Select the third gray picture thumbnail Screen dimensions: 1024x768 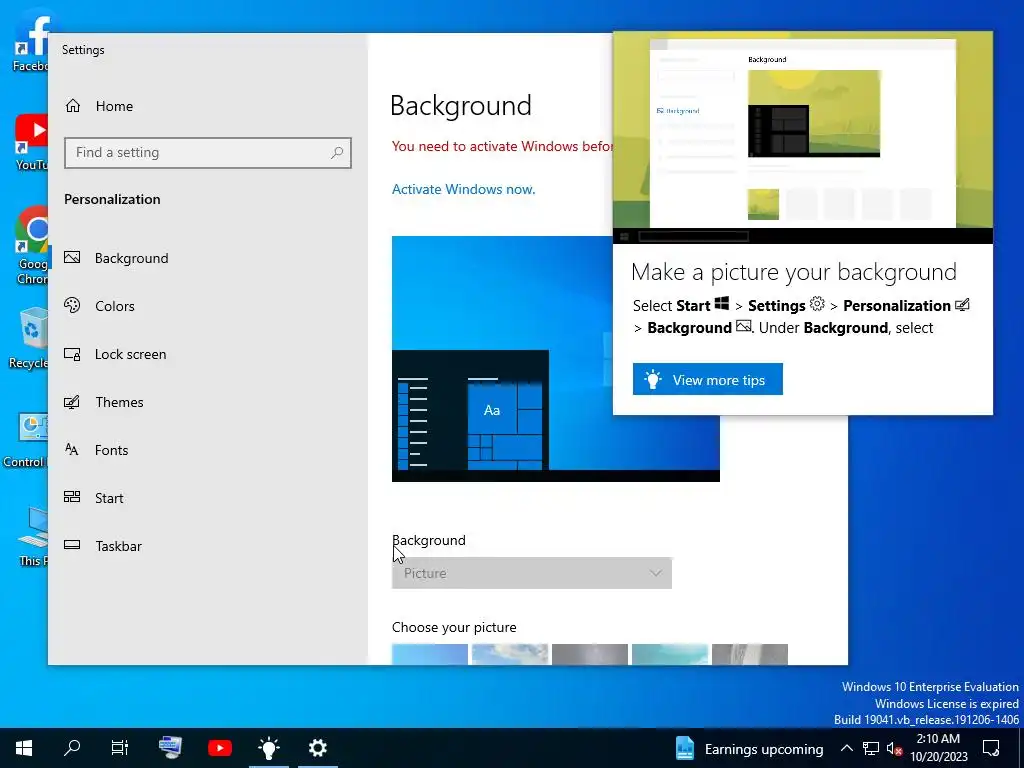tap(590, 654)
